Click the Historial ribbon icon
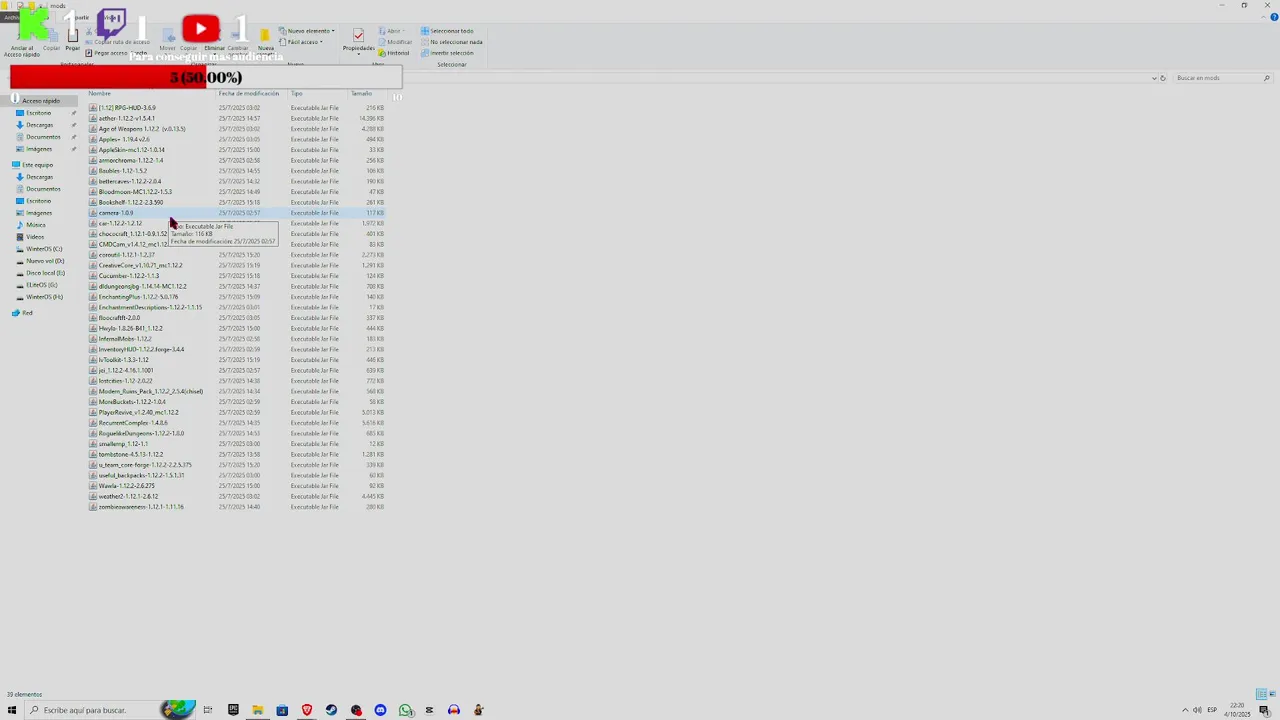The height and width of the screenshot is (720, 1280). pos(394,53)
